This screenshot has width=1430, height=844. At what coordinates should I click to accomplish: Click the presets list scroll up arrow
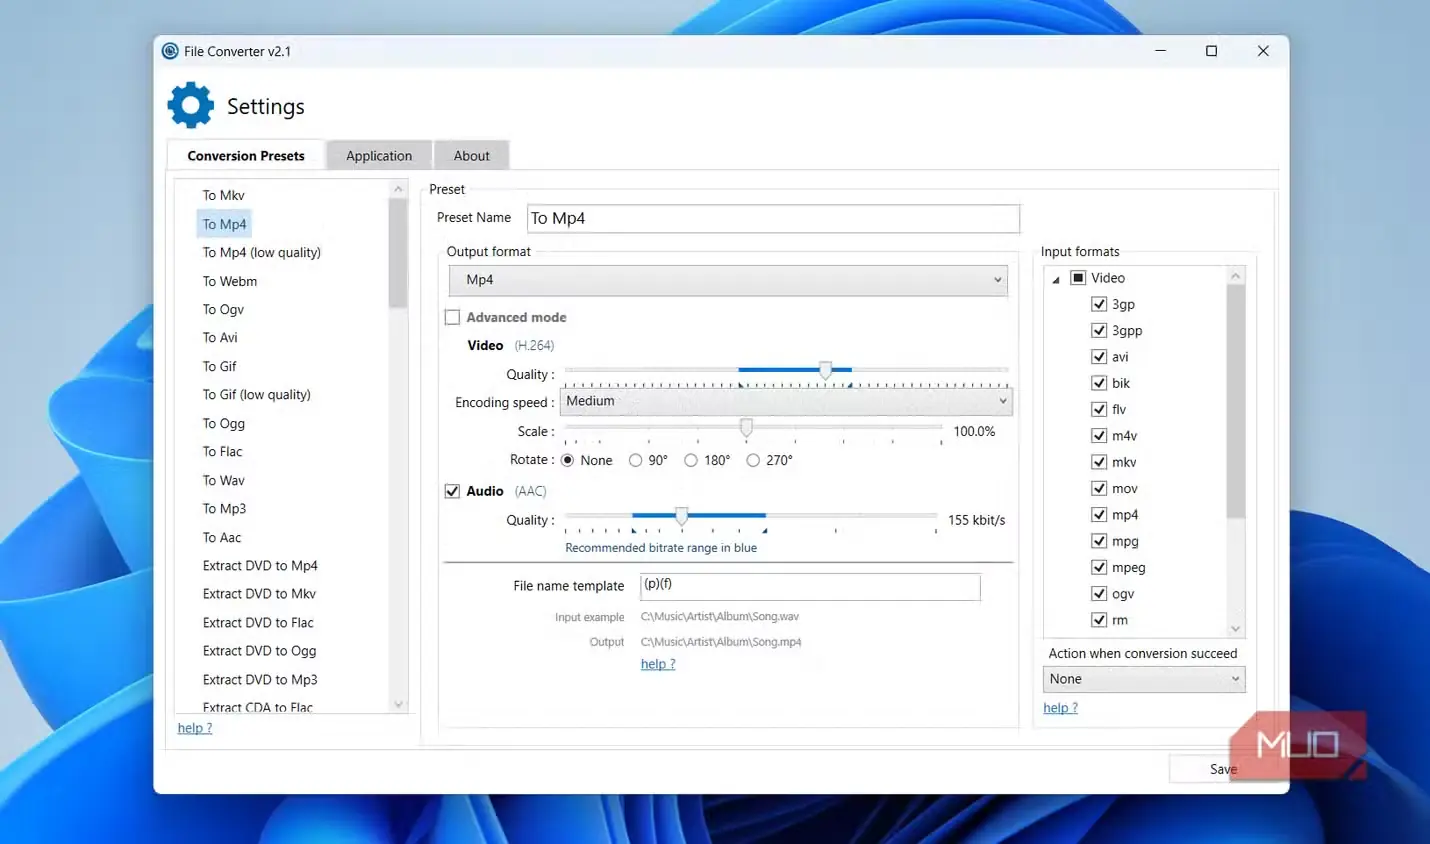point(398,189)
